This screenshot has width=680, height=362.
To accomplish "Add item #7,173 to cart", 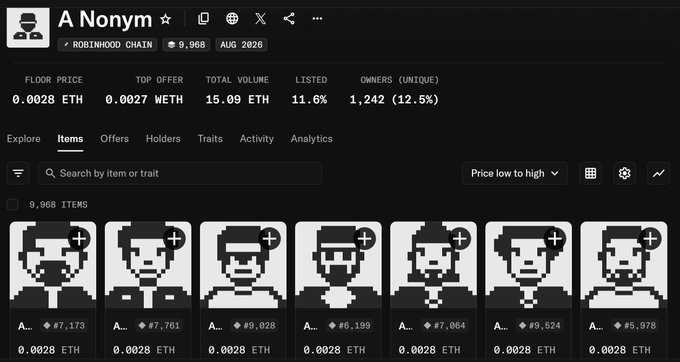I will click(79, 238).
